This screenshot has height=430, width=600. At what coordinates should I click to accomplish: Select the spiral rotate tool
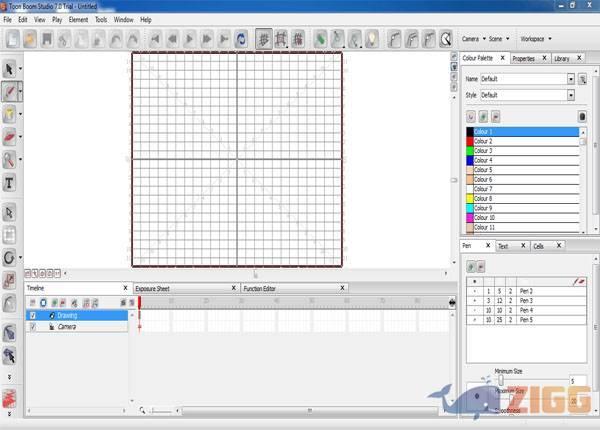[9, 257]
